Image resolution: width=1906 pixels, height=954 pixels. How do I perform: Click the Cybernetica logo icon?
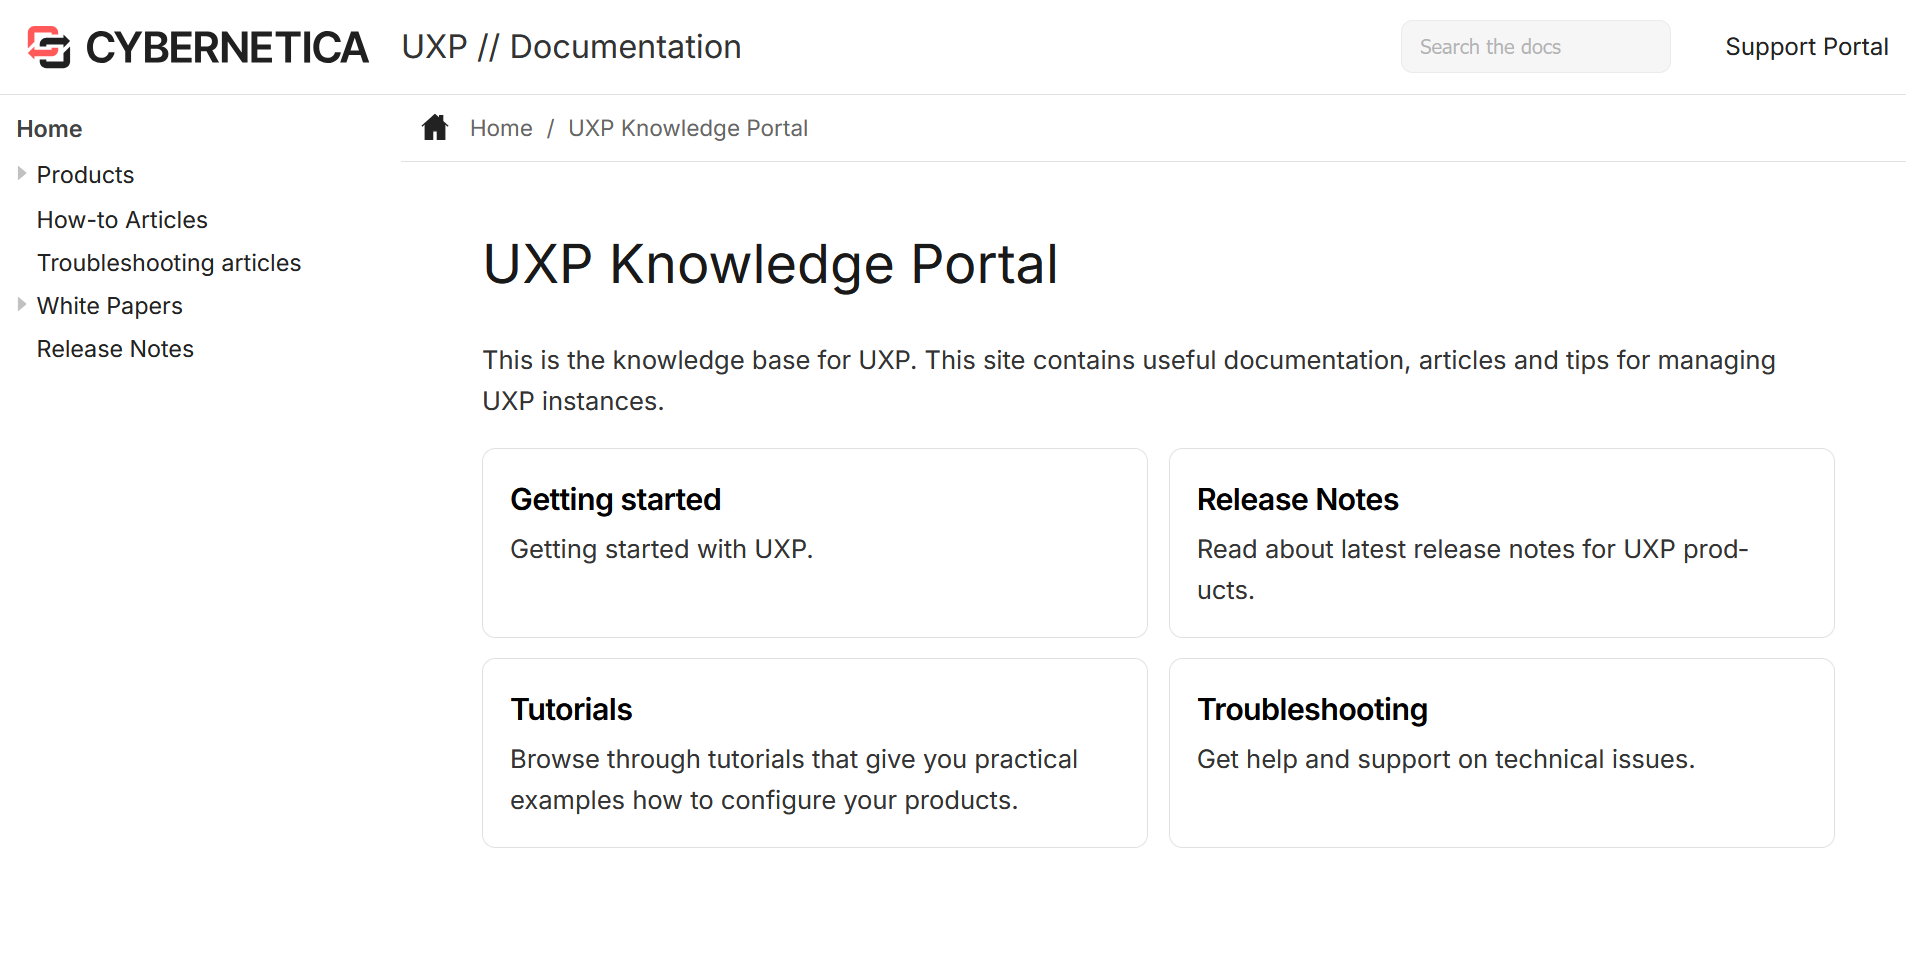click(x=49, y=47)
